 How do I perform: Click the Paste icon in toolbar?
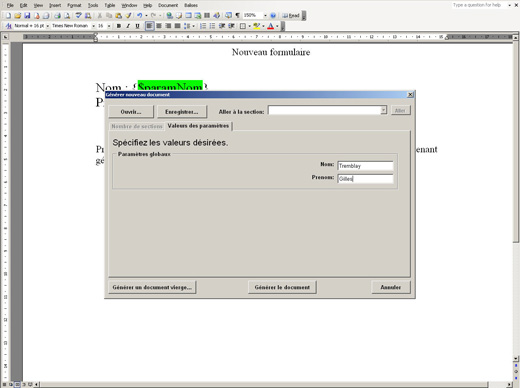tap(118, 15)
